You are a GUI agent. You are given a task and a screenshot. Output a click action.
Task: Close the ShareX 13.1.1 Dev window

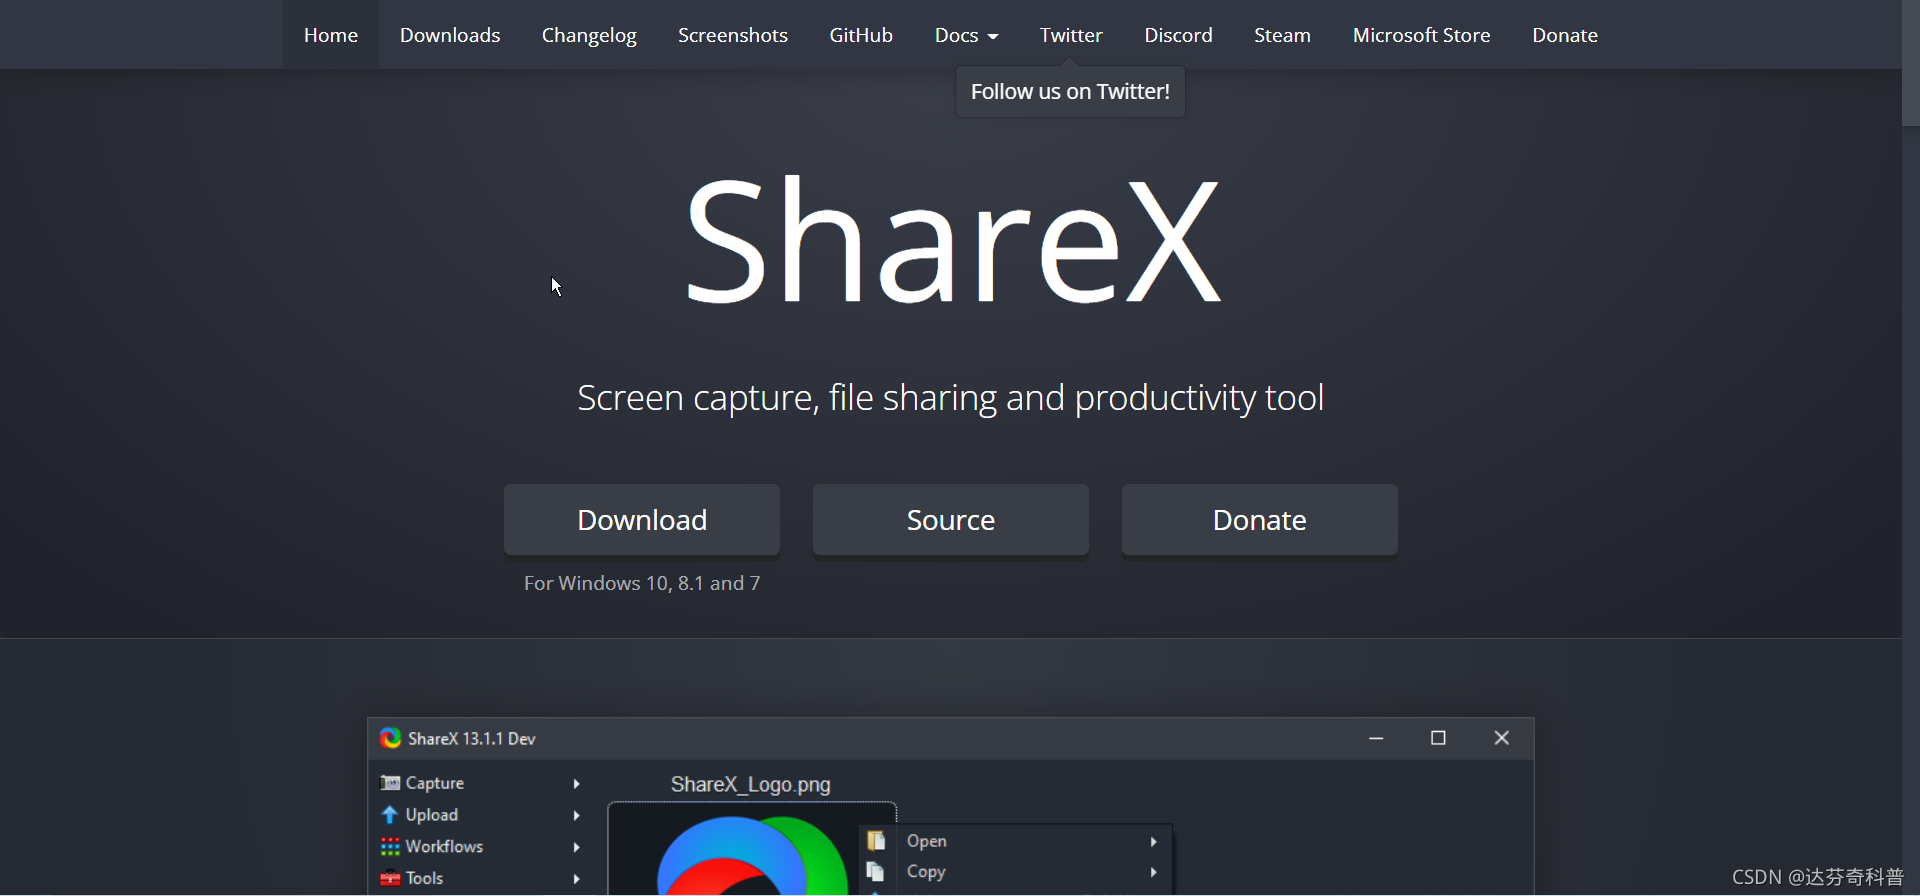pos(1501,738)
